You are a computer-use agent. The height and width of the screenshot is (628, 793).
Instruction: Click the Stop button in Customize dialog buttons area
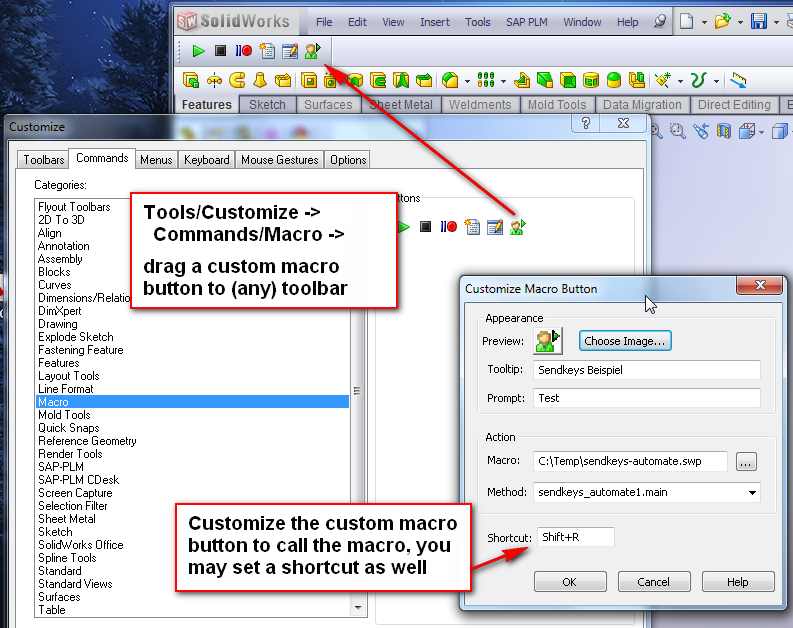coord(426,227)
